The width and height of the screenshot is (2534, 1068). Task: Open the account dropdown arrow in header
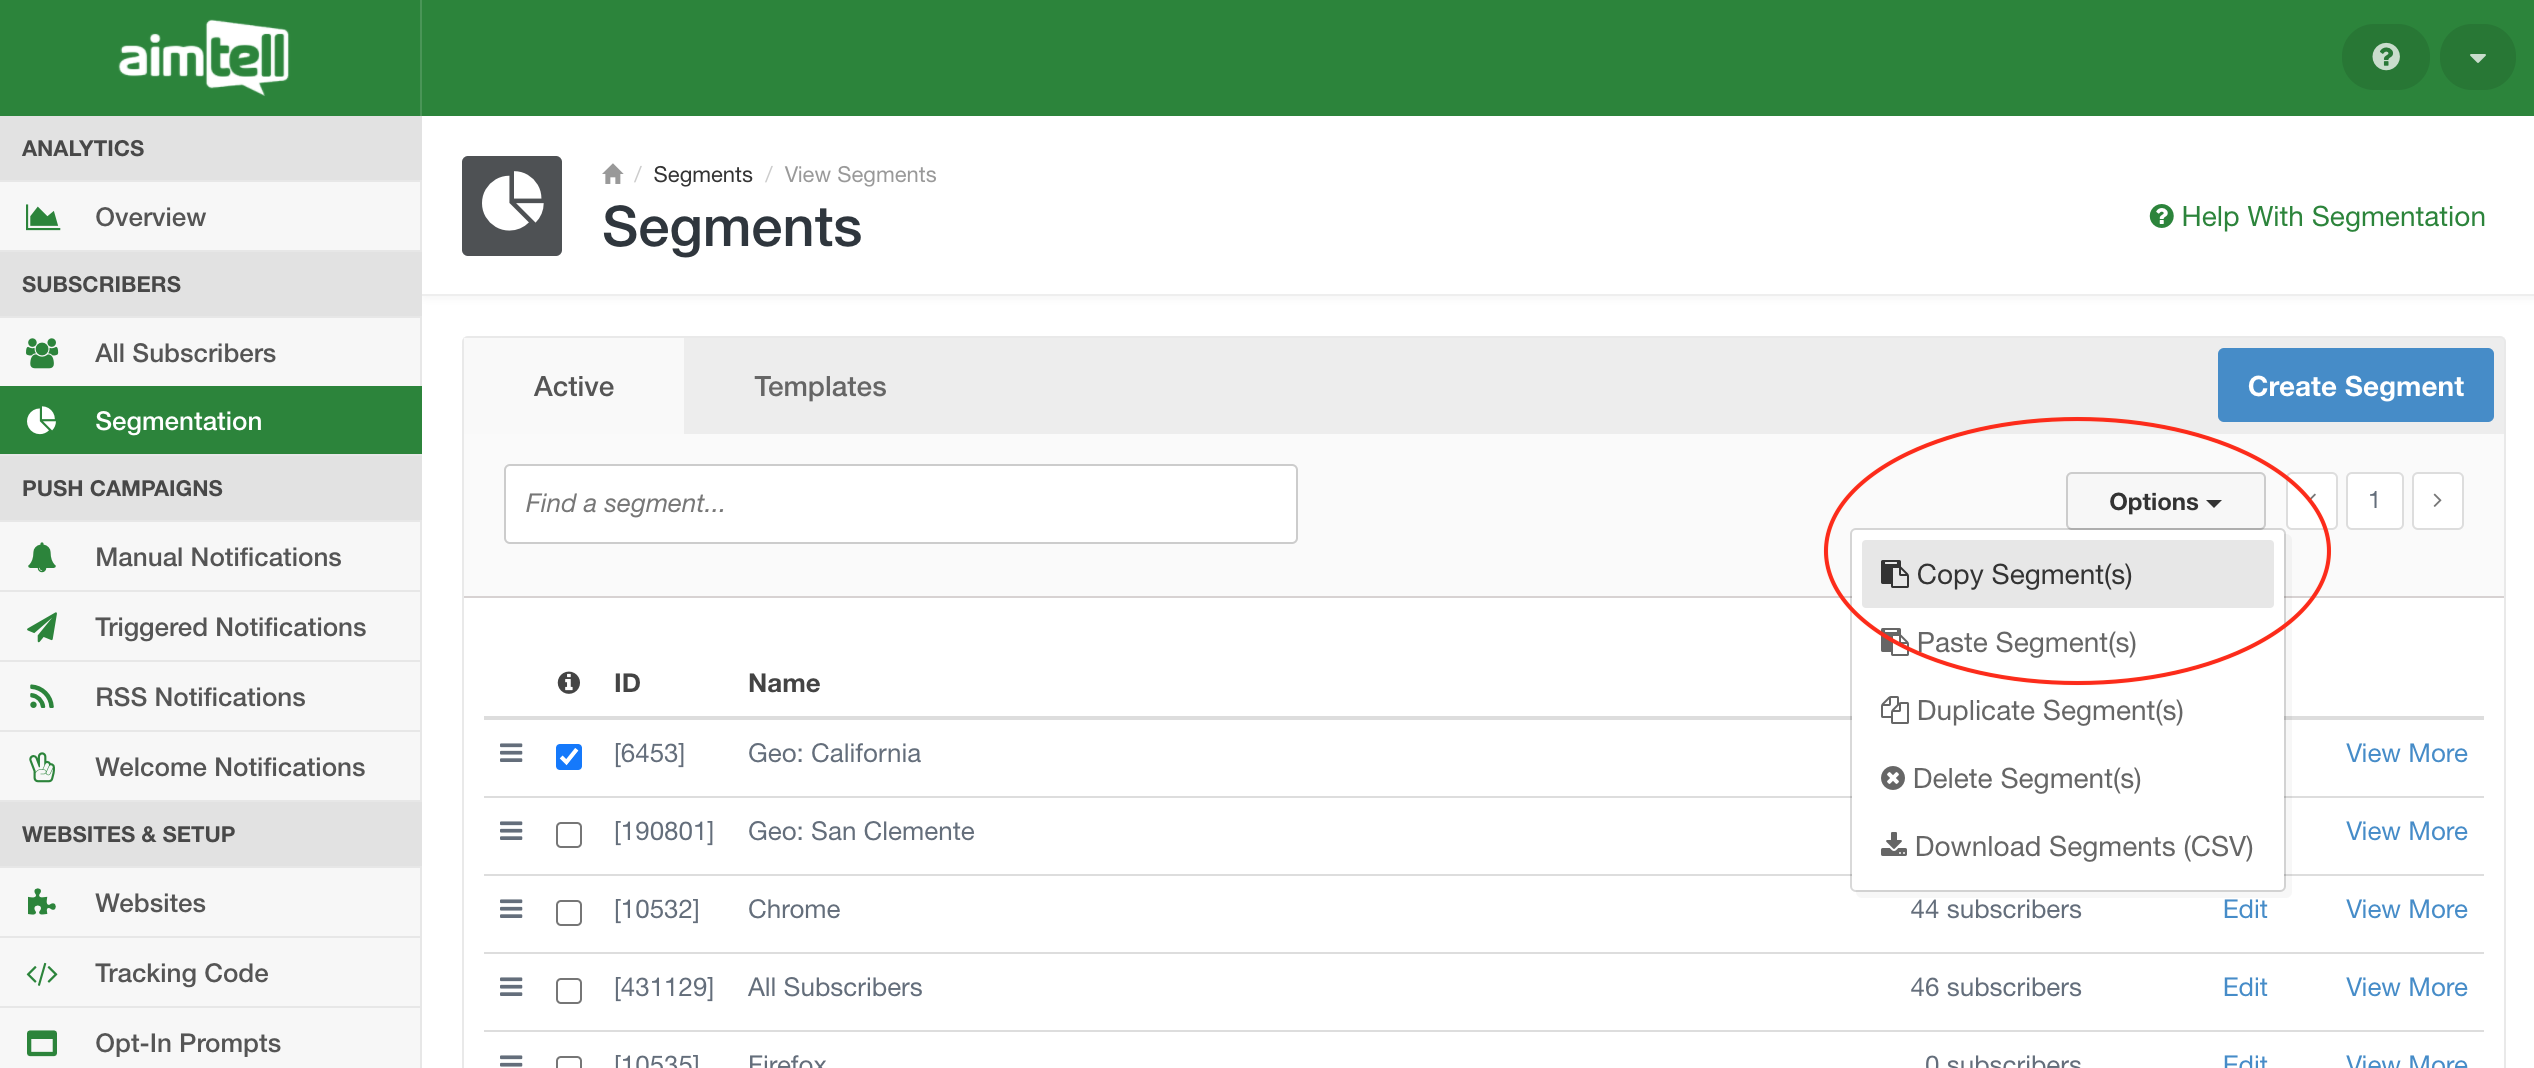tap(2477, 57)
